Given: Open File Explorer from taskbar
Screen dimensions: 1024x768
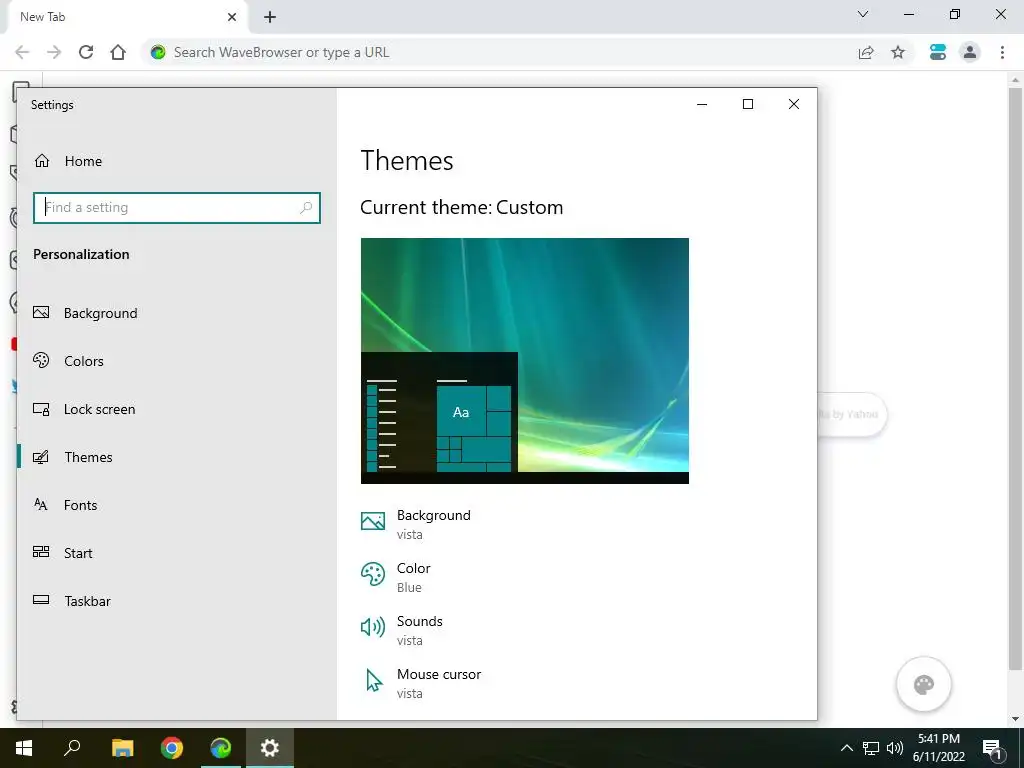Looking at the screenshot, I should click(122, 748).
